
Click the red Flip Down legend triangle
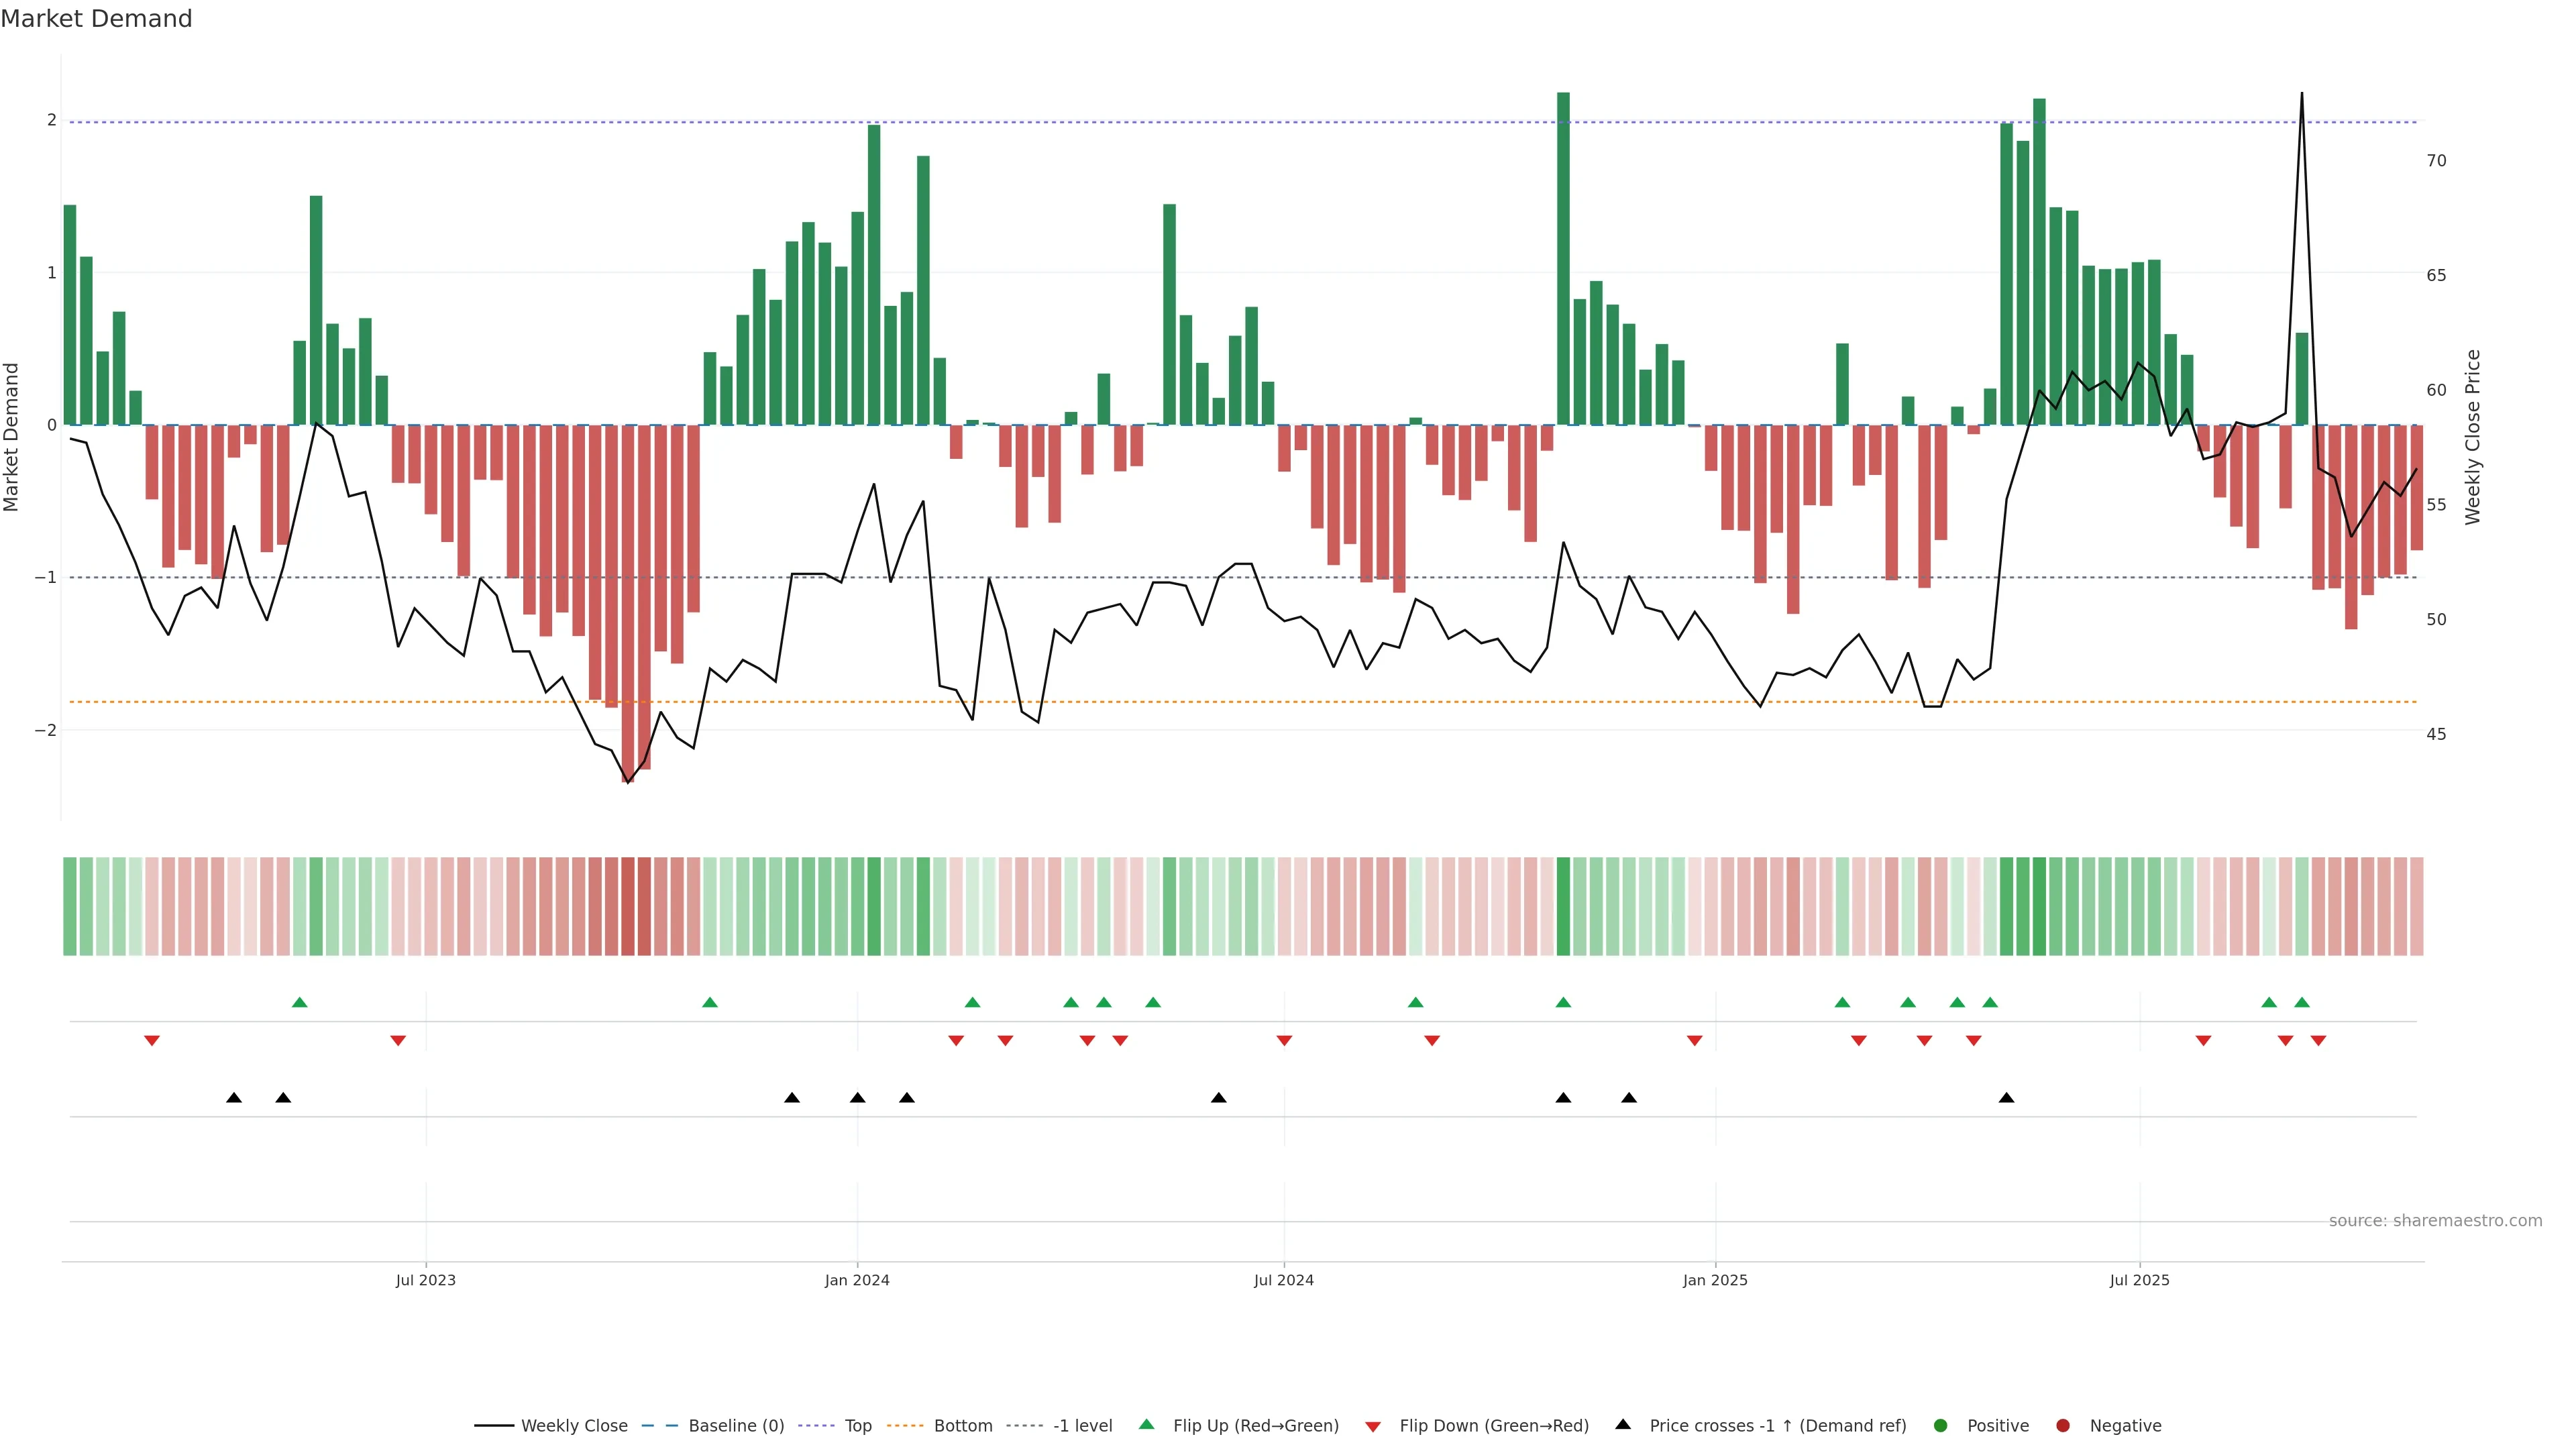pos(1373,1426)
